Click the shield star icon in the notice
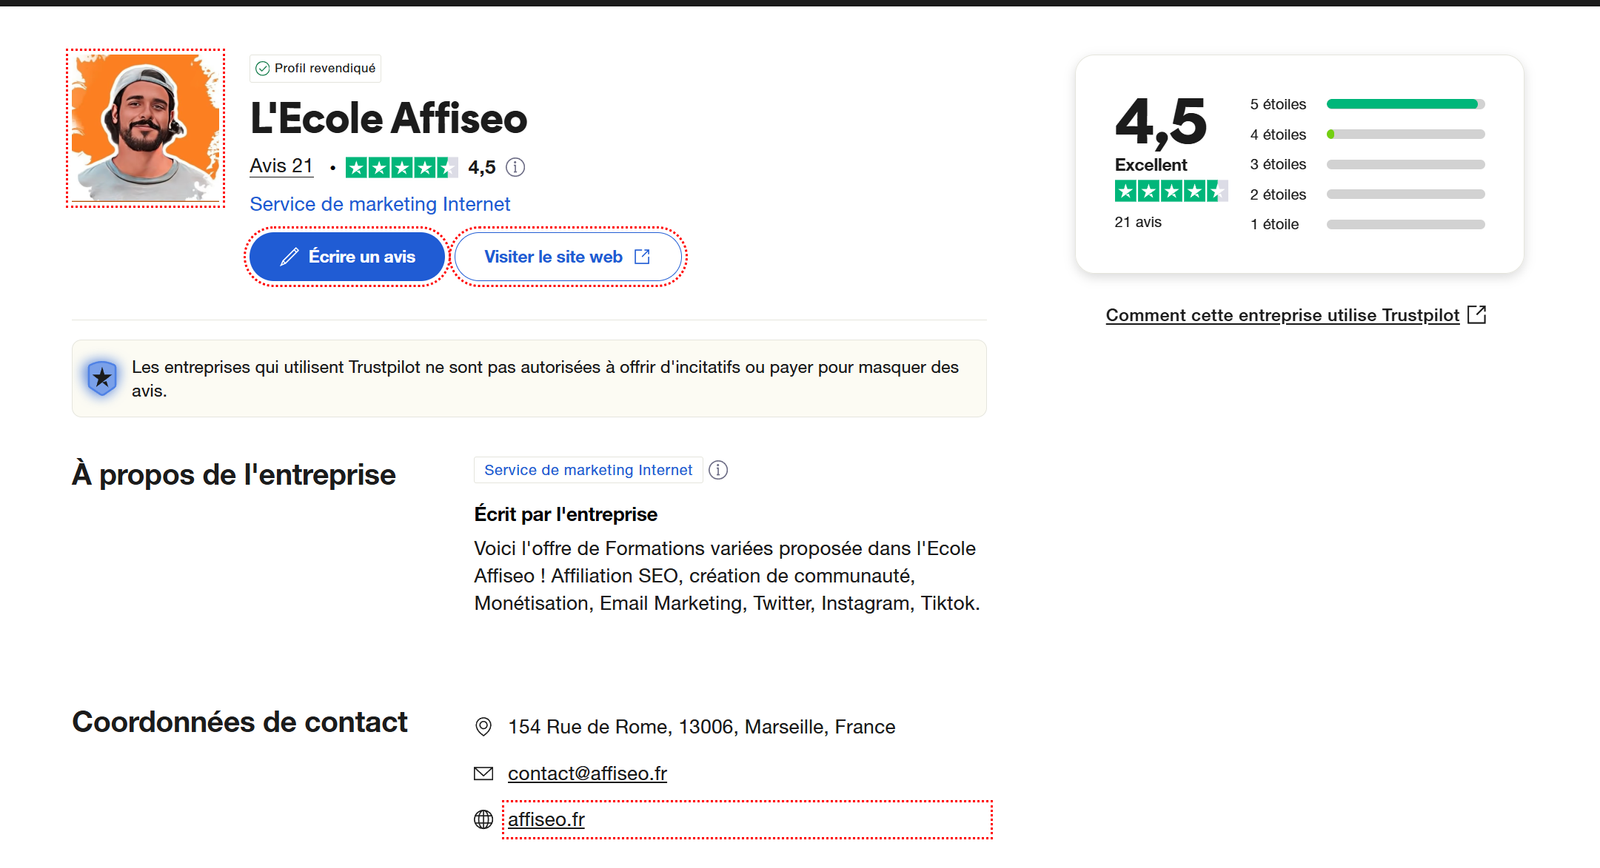Image resolution: width=1600 pixels, height=868 pixels. [102, 378]
